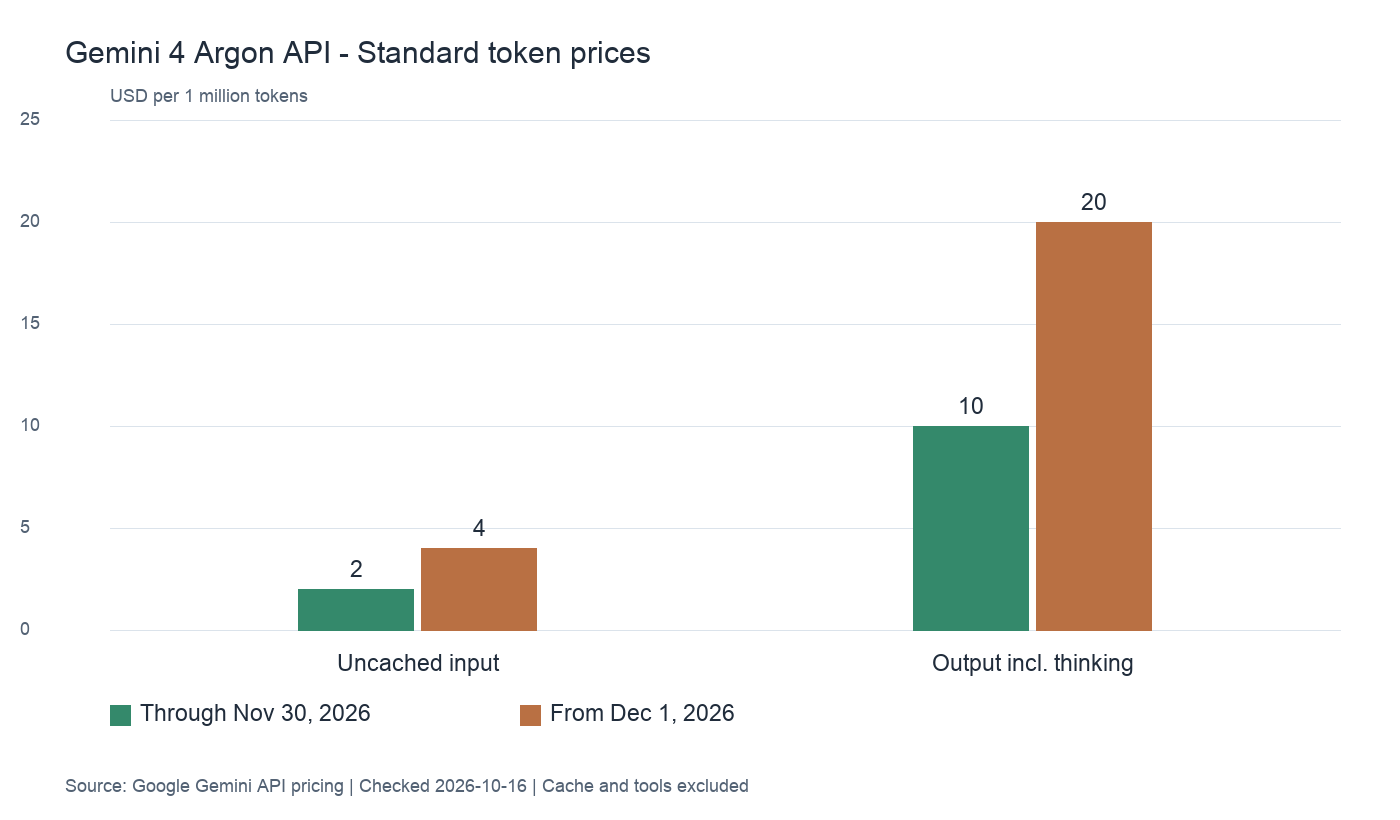Select the 'From Dec 1, 2026' legend label

642,714
